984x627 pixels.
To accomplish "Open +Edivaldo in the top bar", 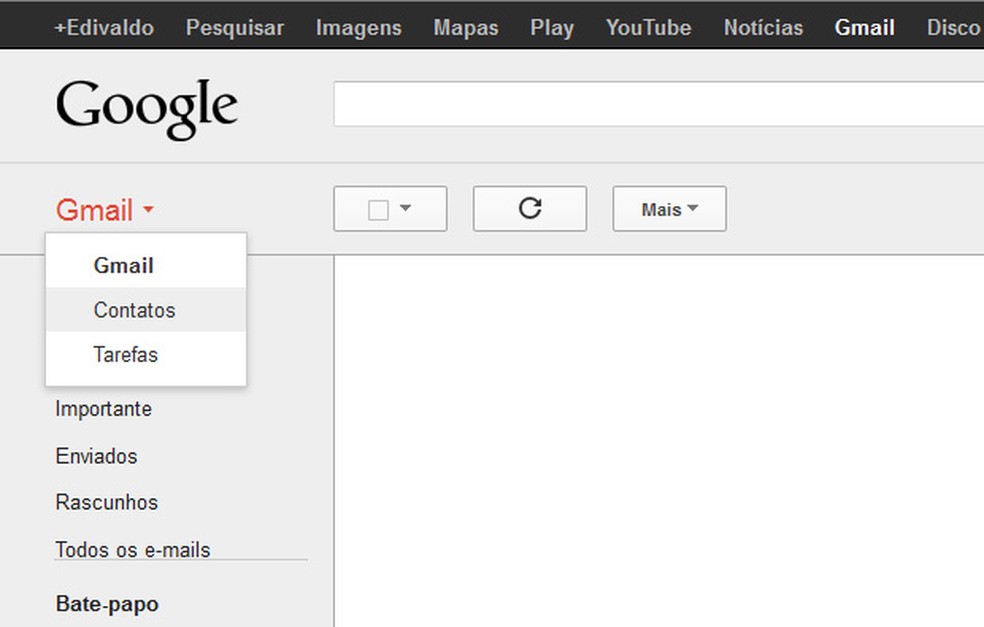I will tap(104, 28).
